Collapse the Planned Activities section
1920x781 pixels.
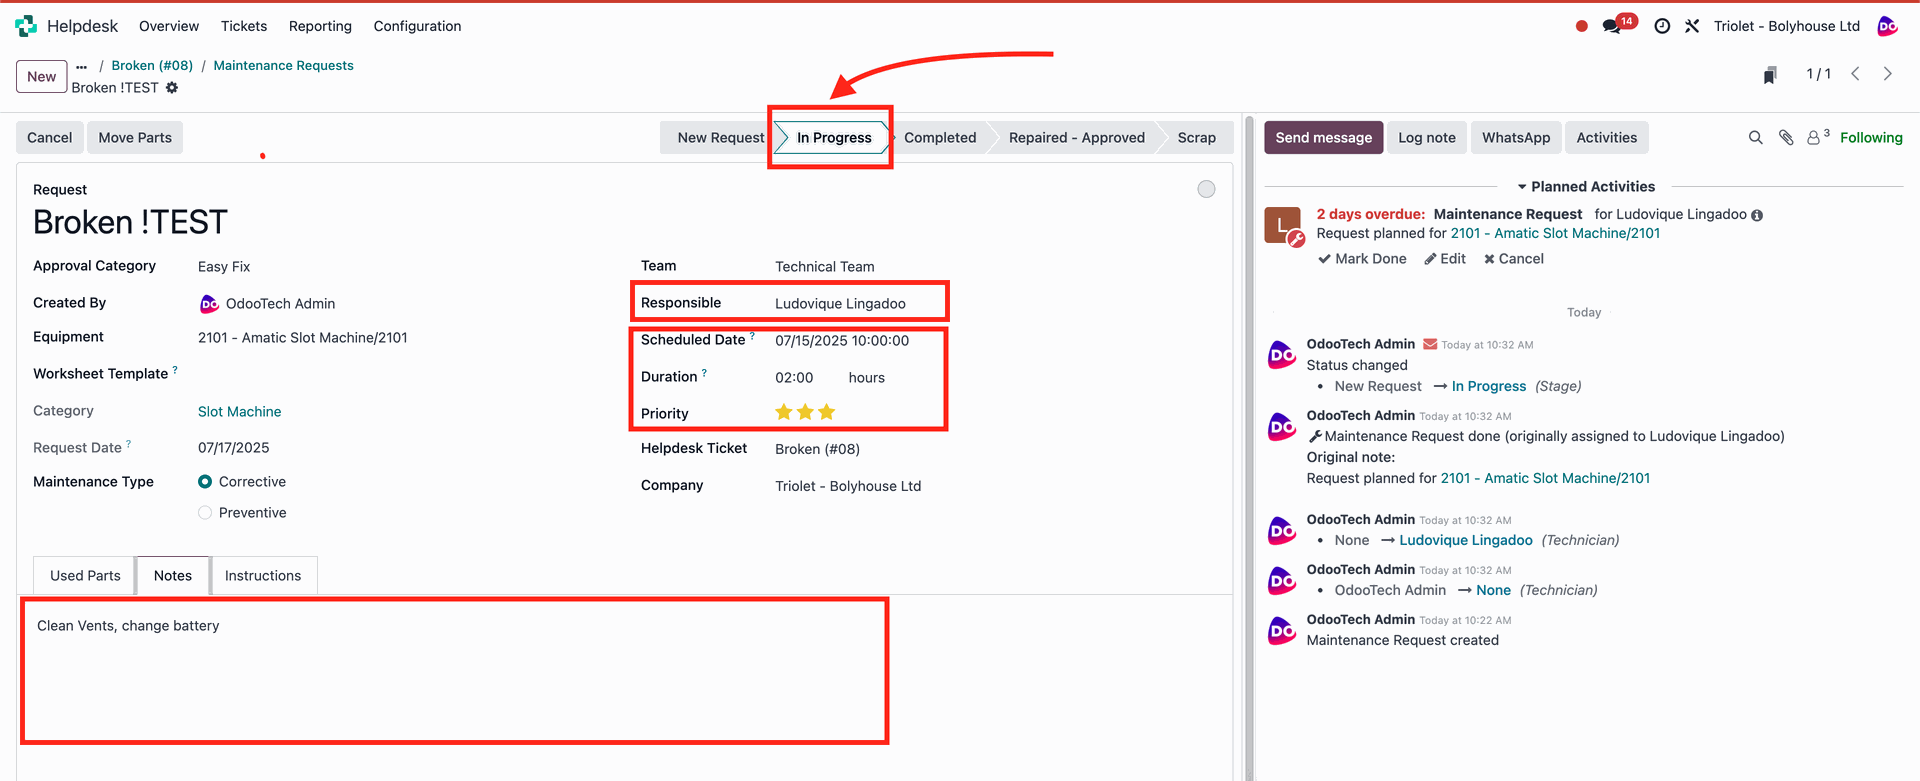click(1585, 187)
